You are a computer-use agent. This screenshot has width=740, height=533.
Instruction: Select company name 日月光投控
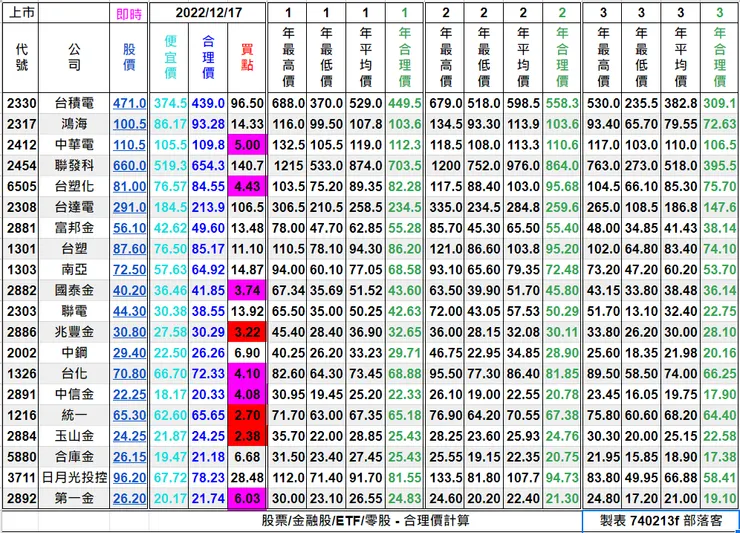click(x=74, y=477)
